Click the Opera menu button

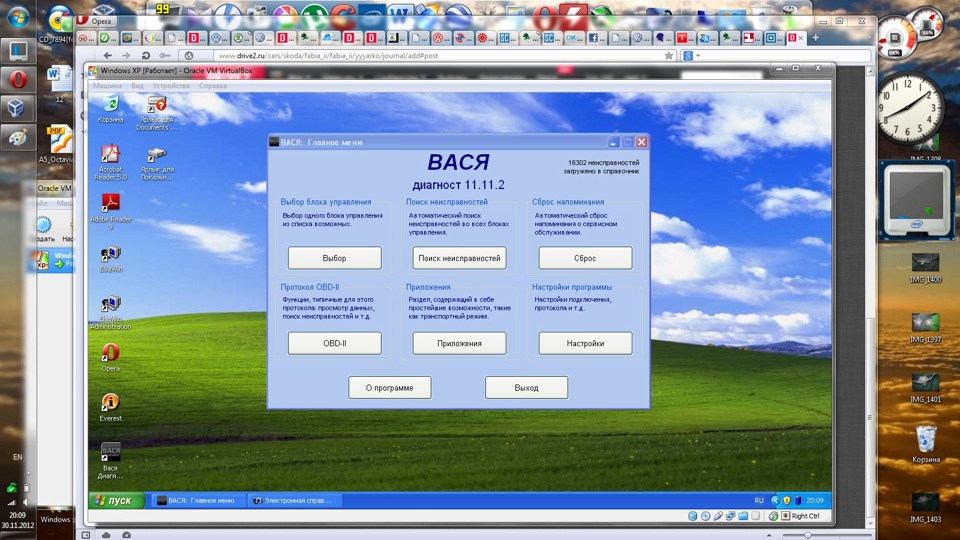click(x=96, y=21)
